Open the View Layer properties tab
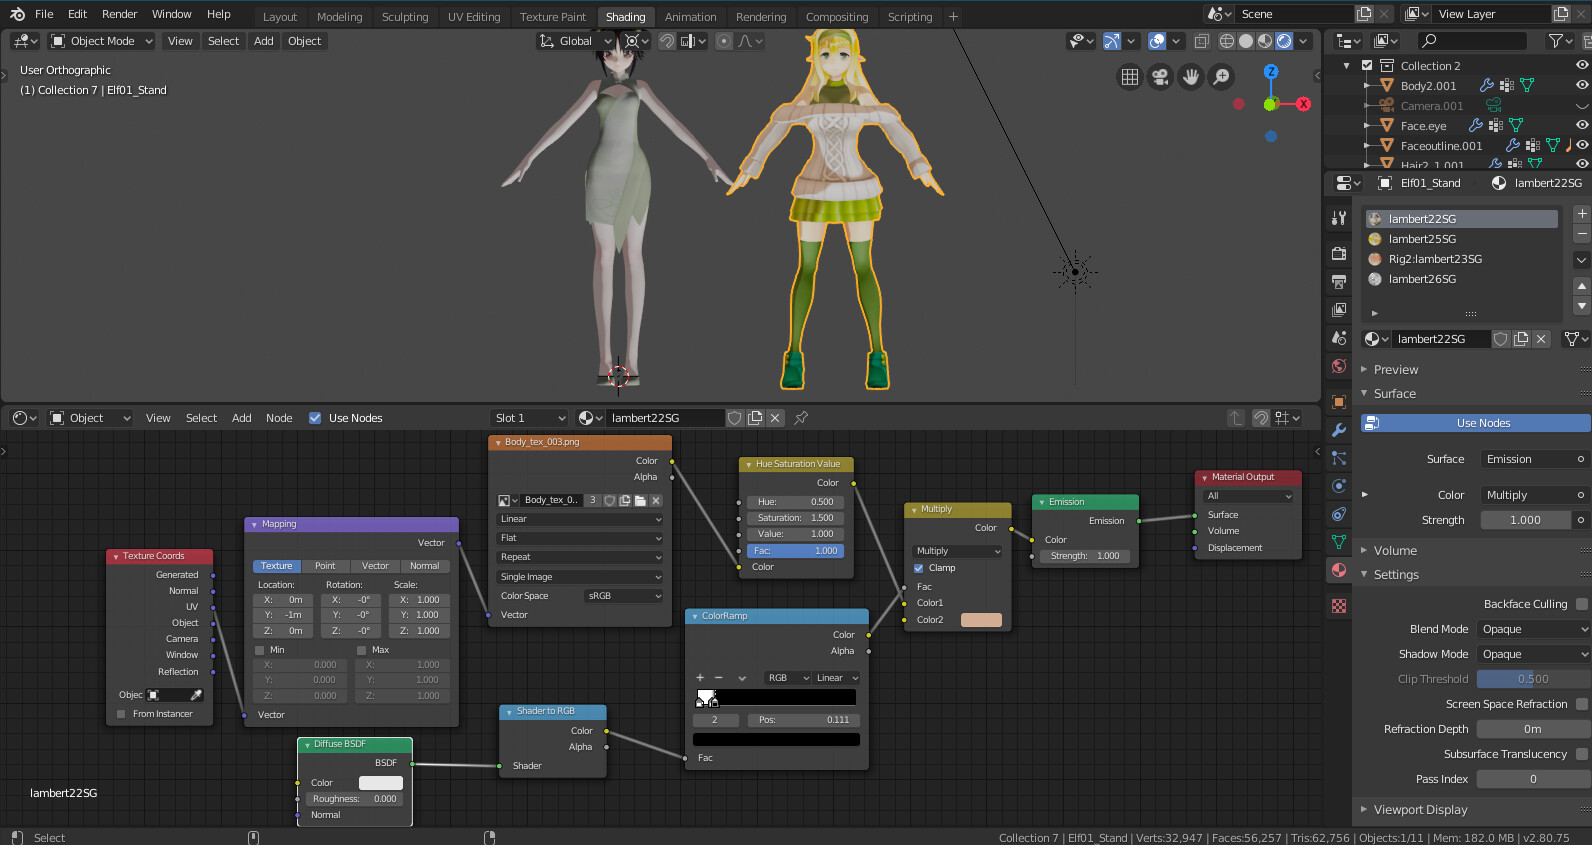Viewport: 1592px width, 845px height. (x=1339, y=310)
